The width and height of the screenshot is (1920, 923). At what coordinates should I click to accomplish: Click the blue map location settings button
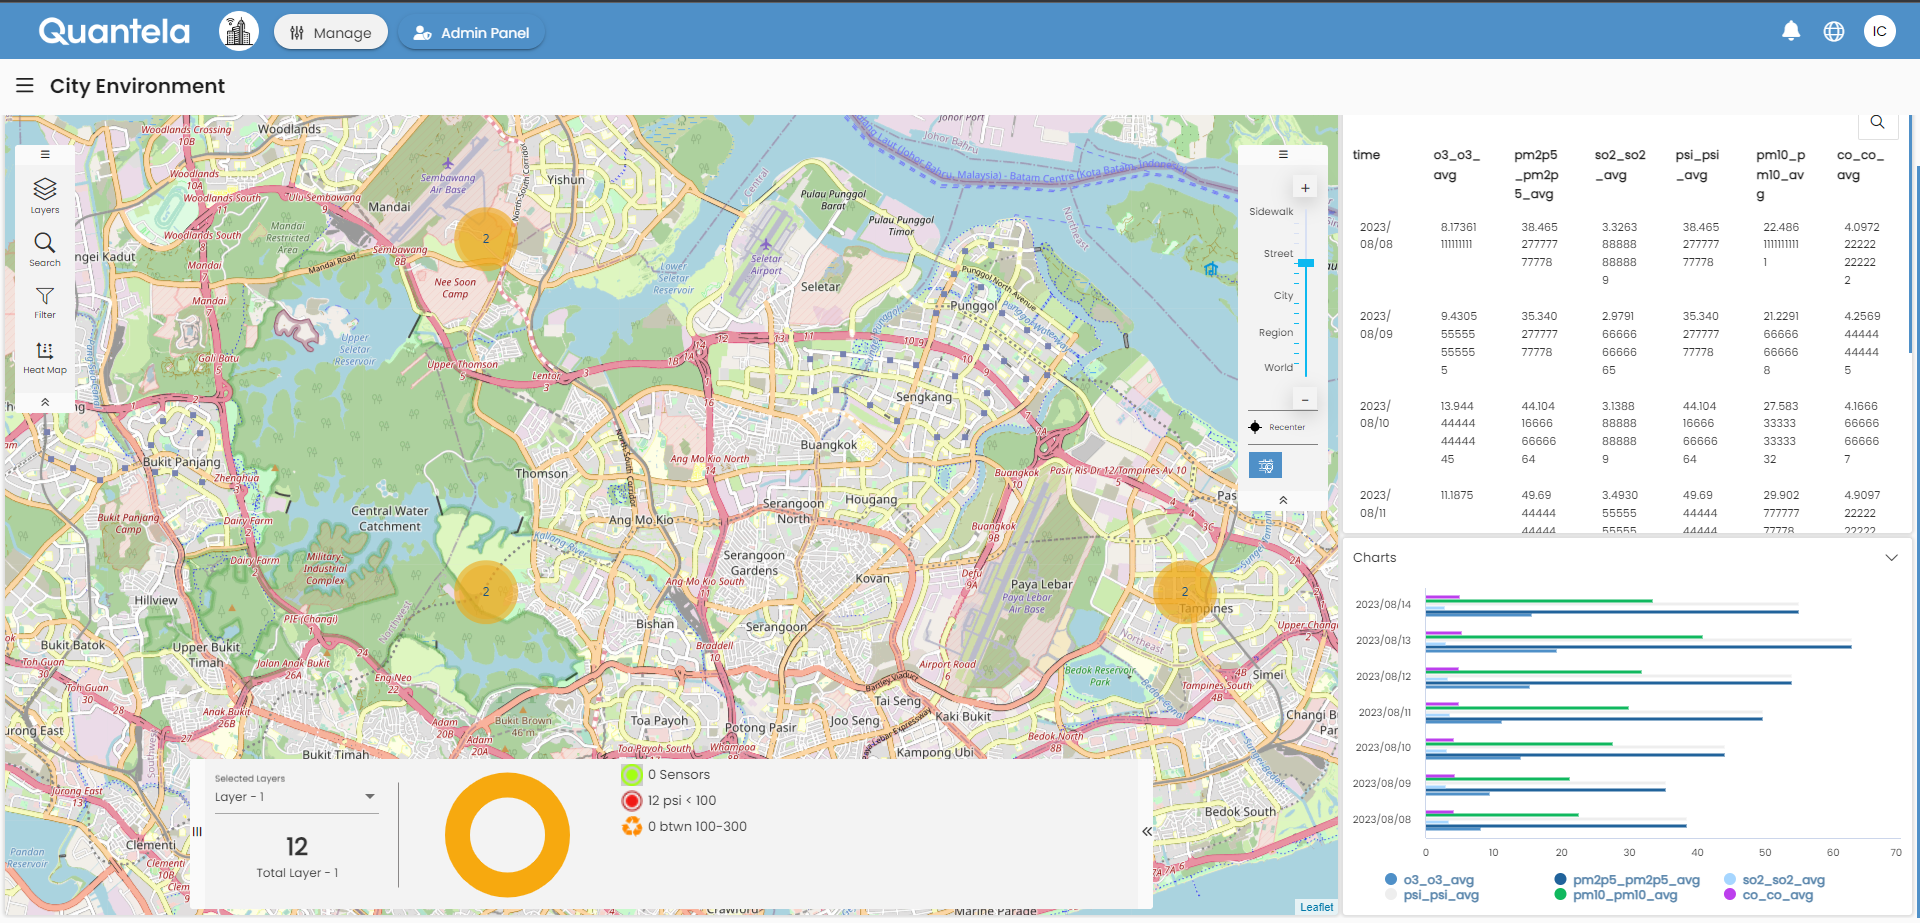point(1265,465)
